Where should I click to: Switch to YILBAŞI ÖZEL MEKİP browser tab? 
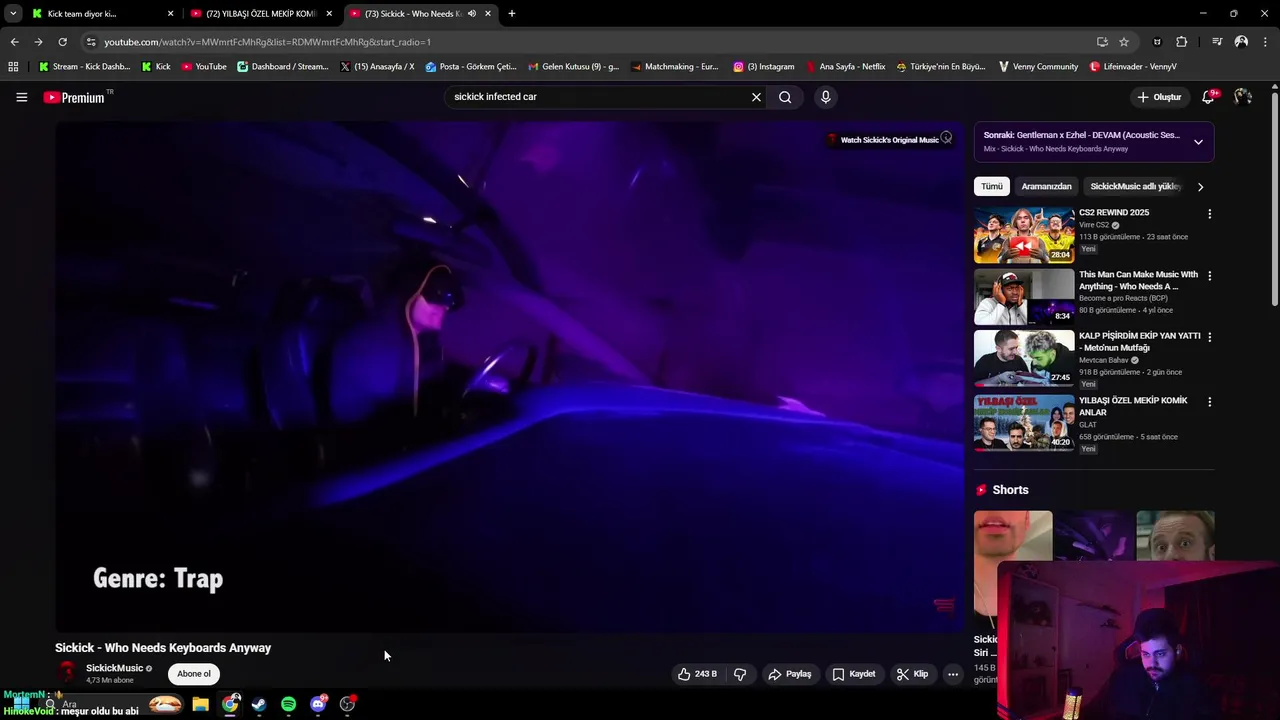click(x=261, y=14)
